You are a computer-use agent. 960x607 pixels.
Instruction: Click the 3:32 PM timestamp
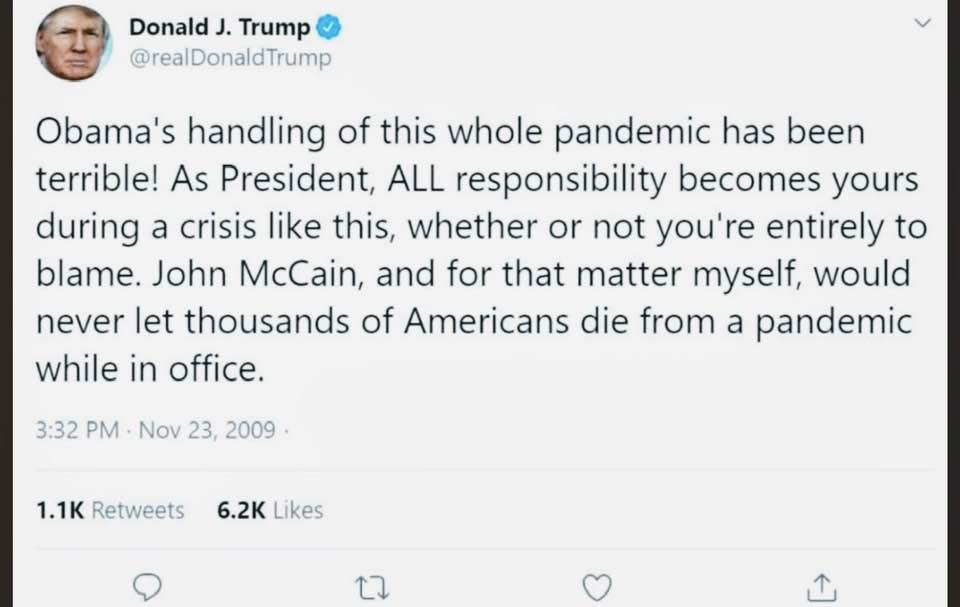coord(77,430)
